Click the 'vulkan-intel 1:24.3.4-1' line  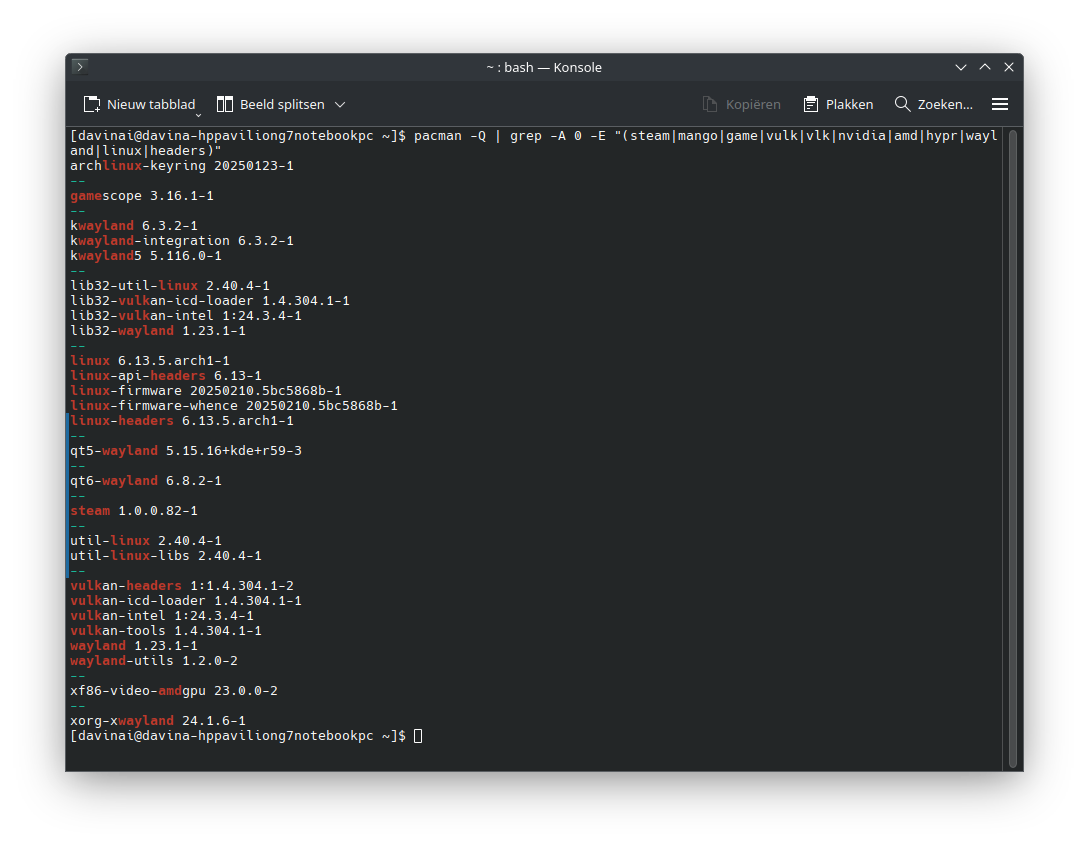coord(162,616)
